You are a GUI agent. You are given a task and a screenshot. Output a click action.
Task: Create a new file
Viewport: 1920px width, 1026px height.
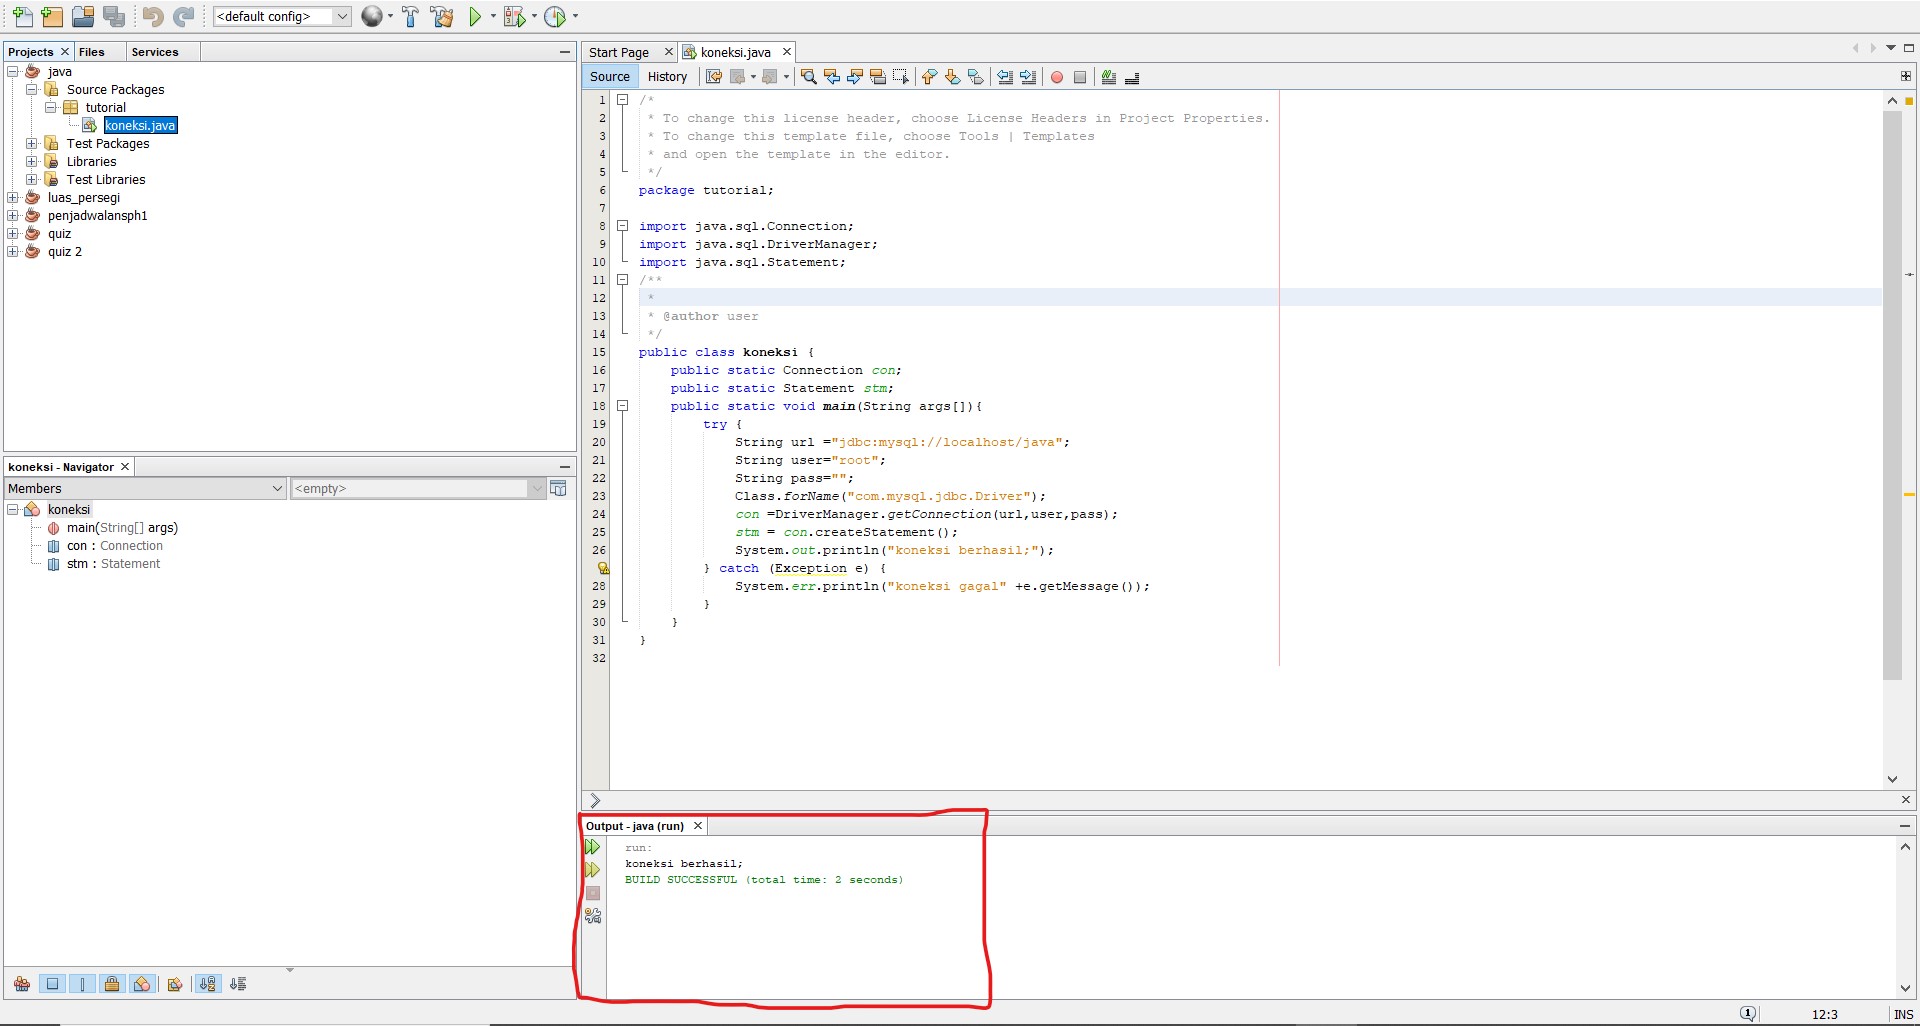(22, 16)
